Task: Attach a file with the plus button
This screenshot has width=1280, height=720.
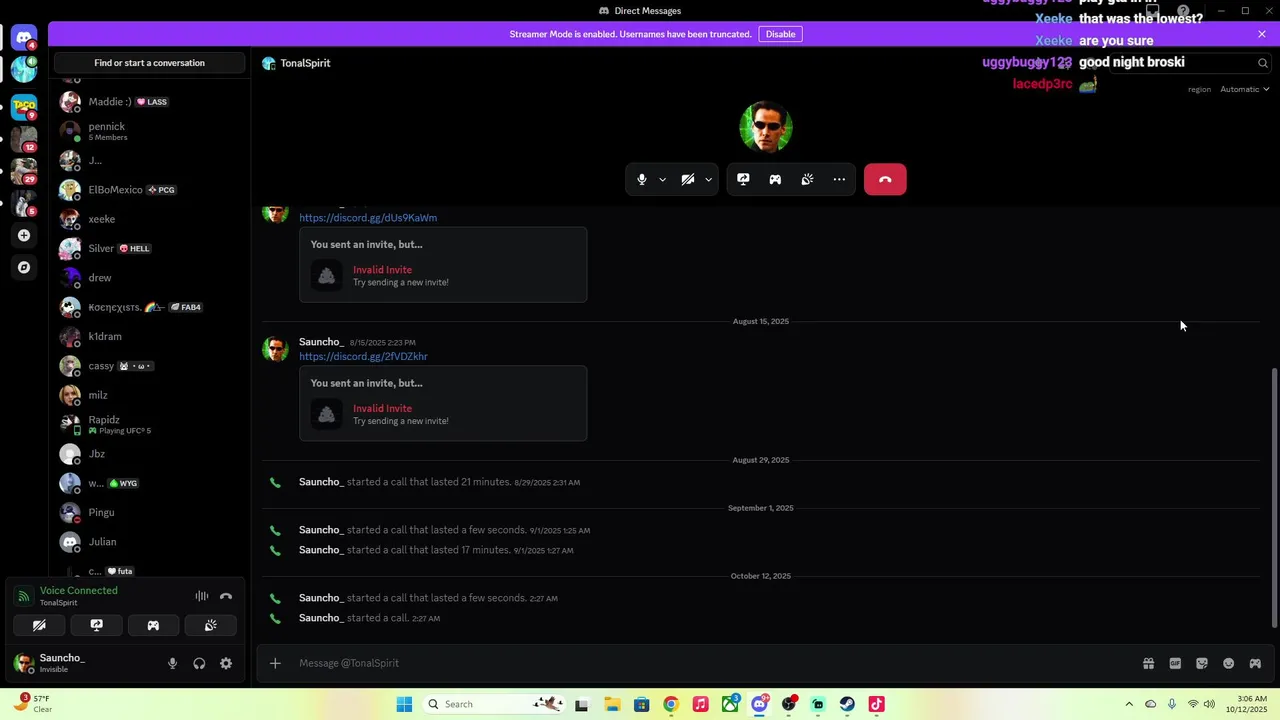Action: (275, 663)
